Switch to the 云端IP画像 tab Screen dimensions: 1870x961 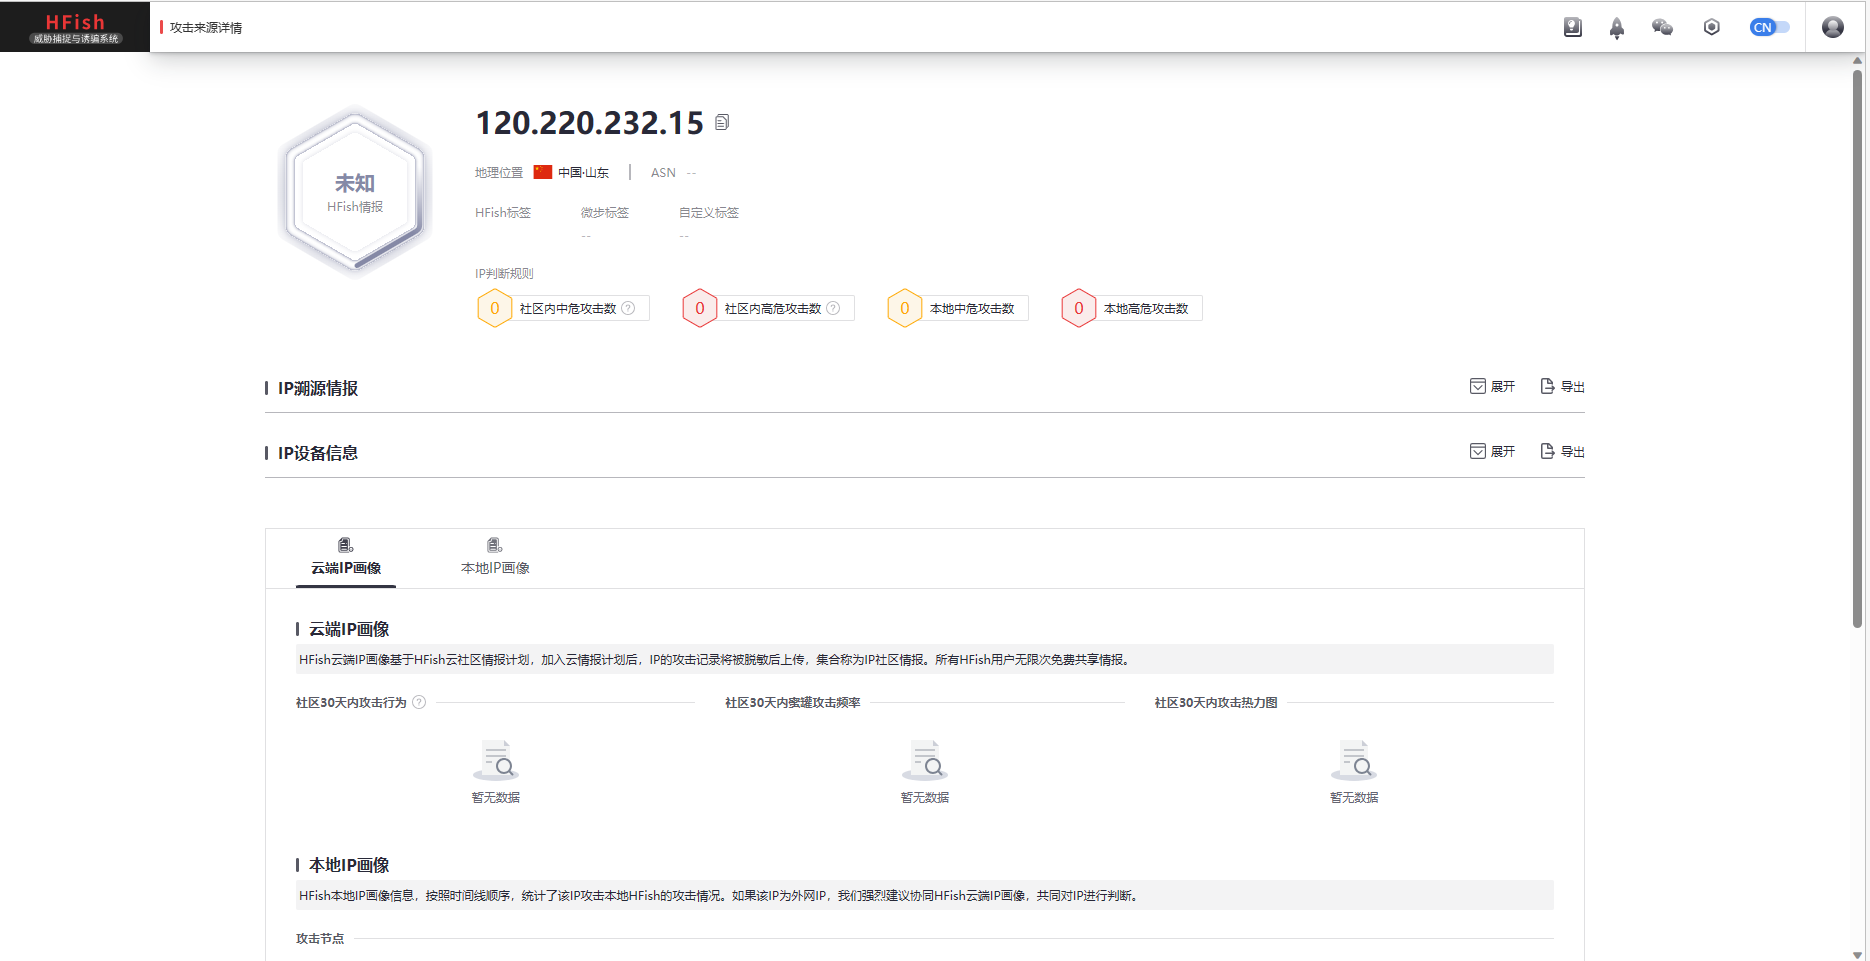pyautogui.click(x=346, y=557)
